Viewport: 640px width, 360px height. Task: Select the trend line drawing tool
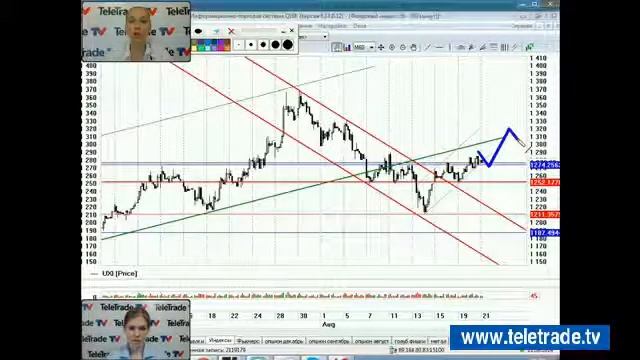(428, 47)
